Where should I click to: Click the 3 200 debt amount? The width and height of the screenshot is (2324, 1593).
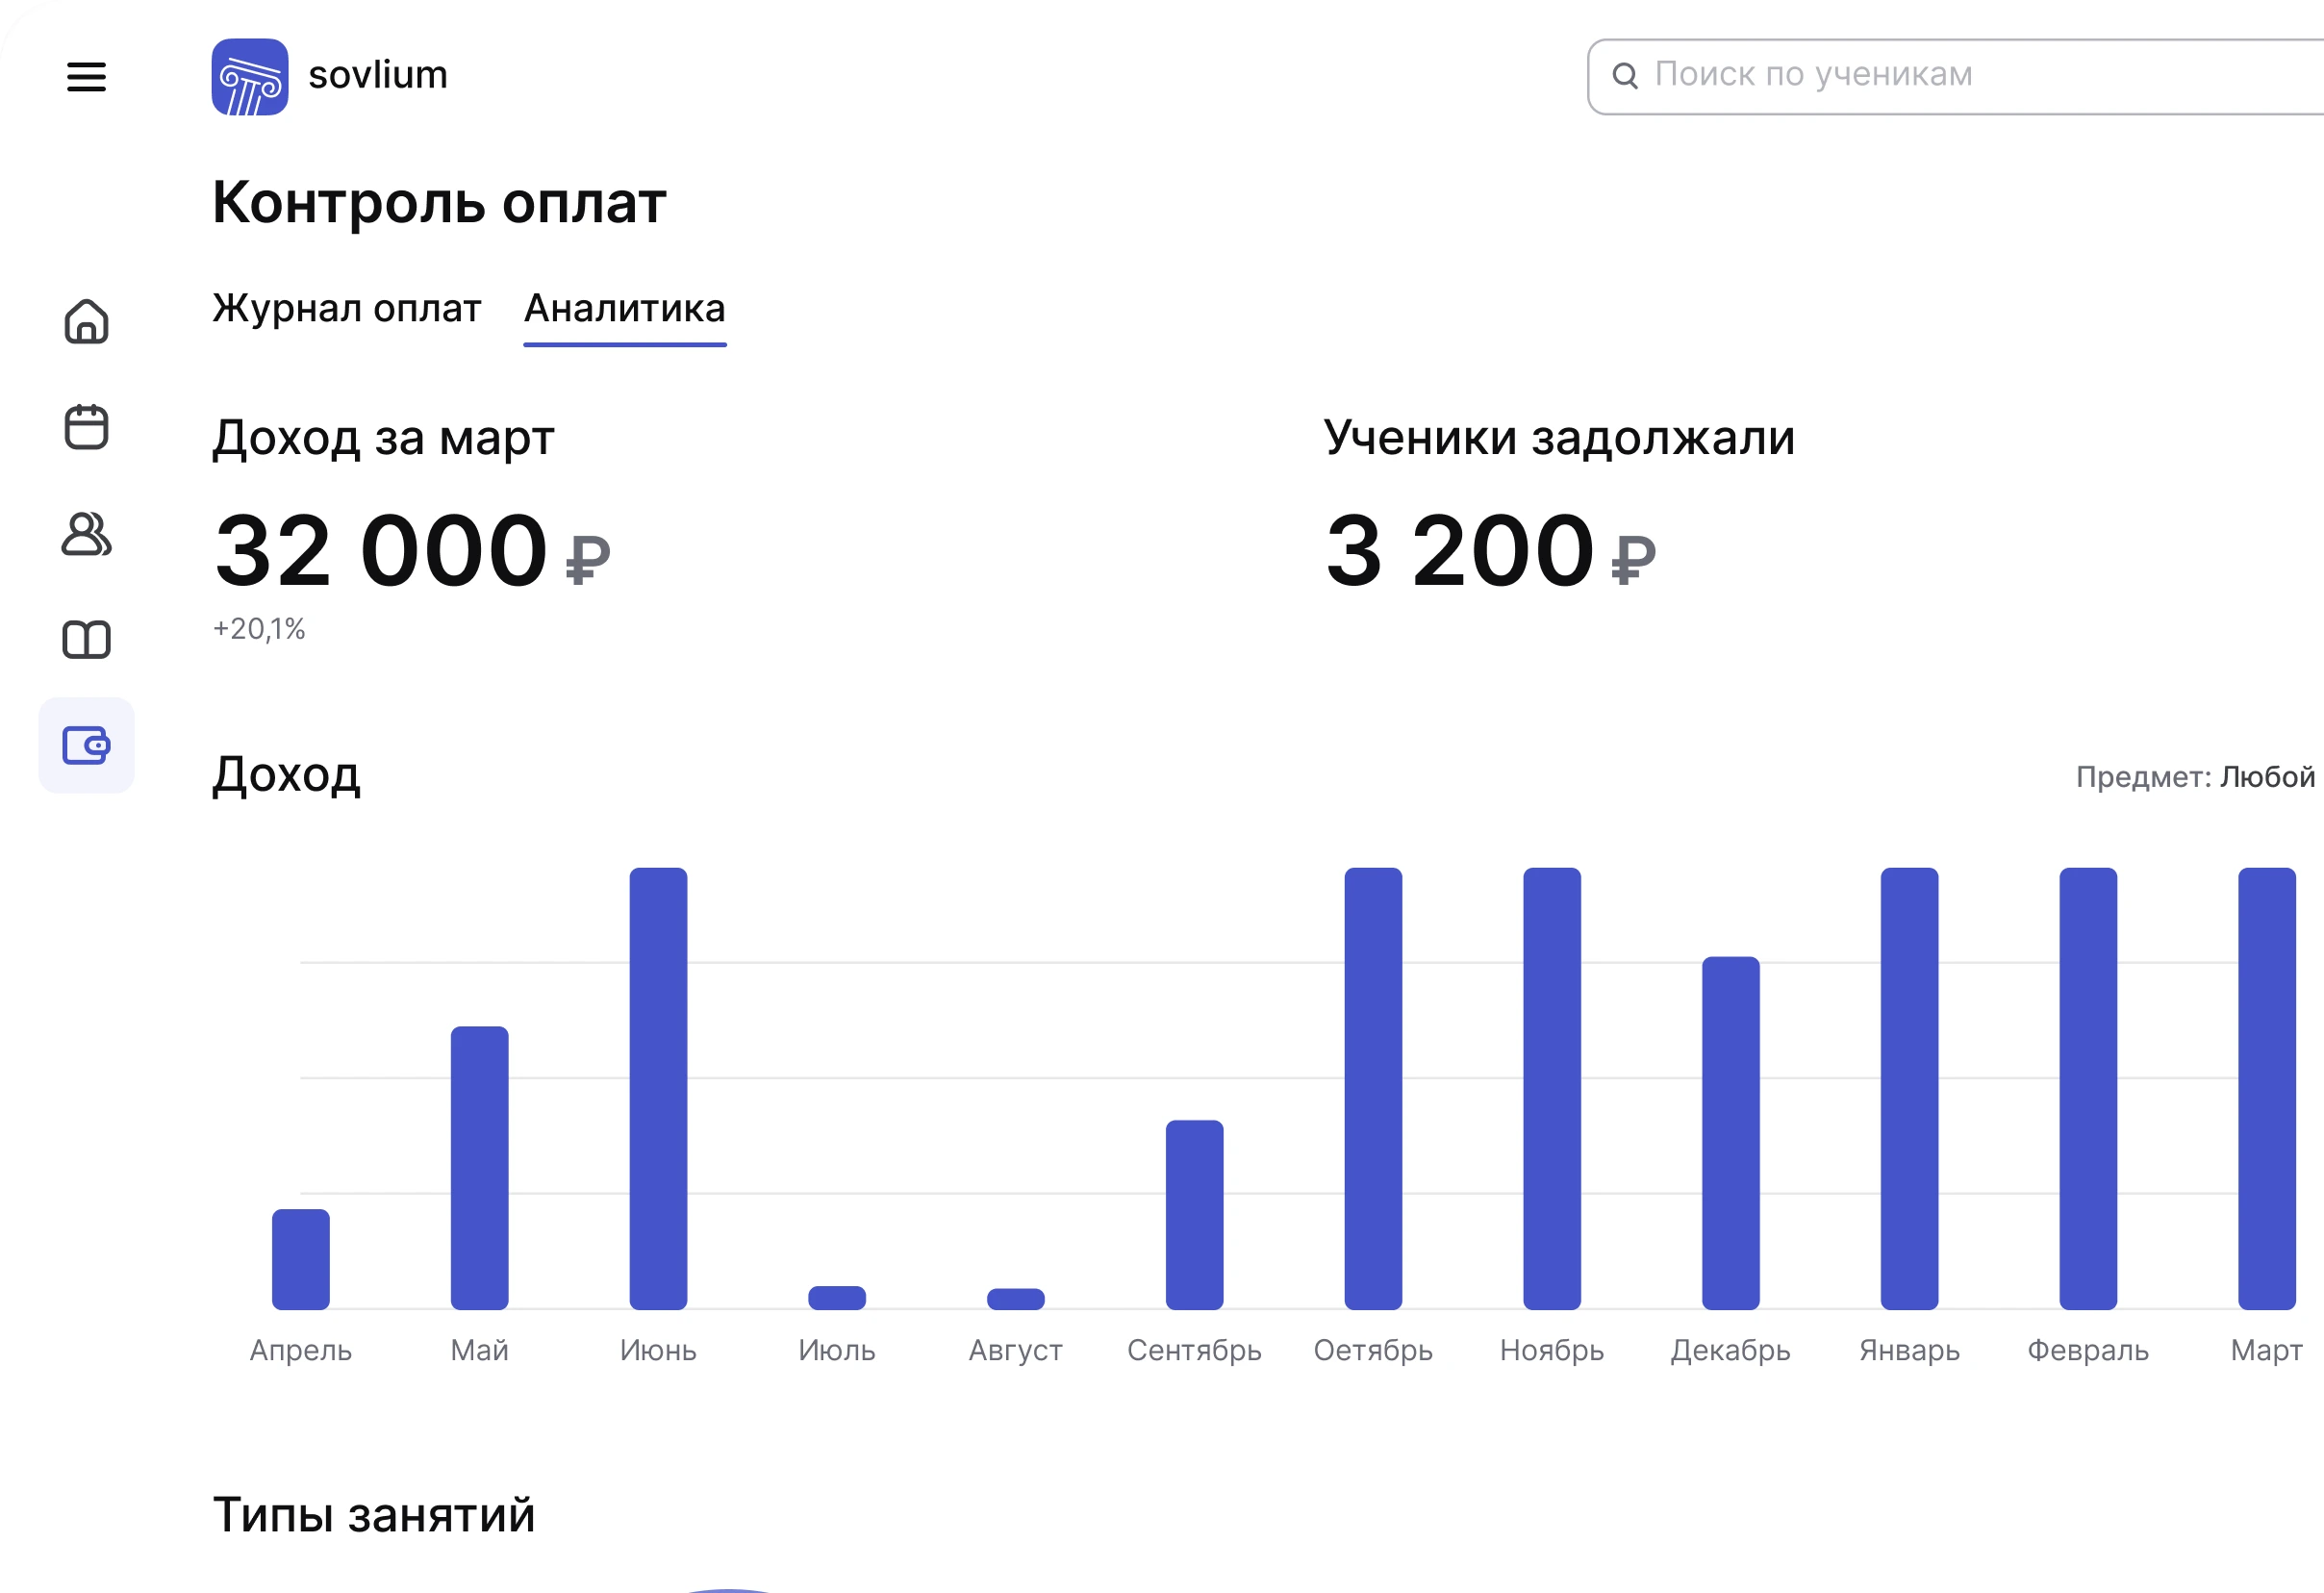click(x=1460, y=551)
